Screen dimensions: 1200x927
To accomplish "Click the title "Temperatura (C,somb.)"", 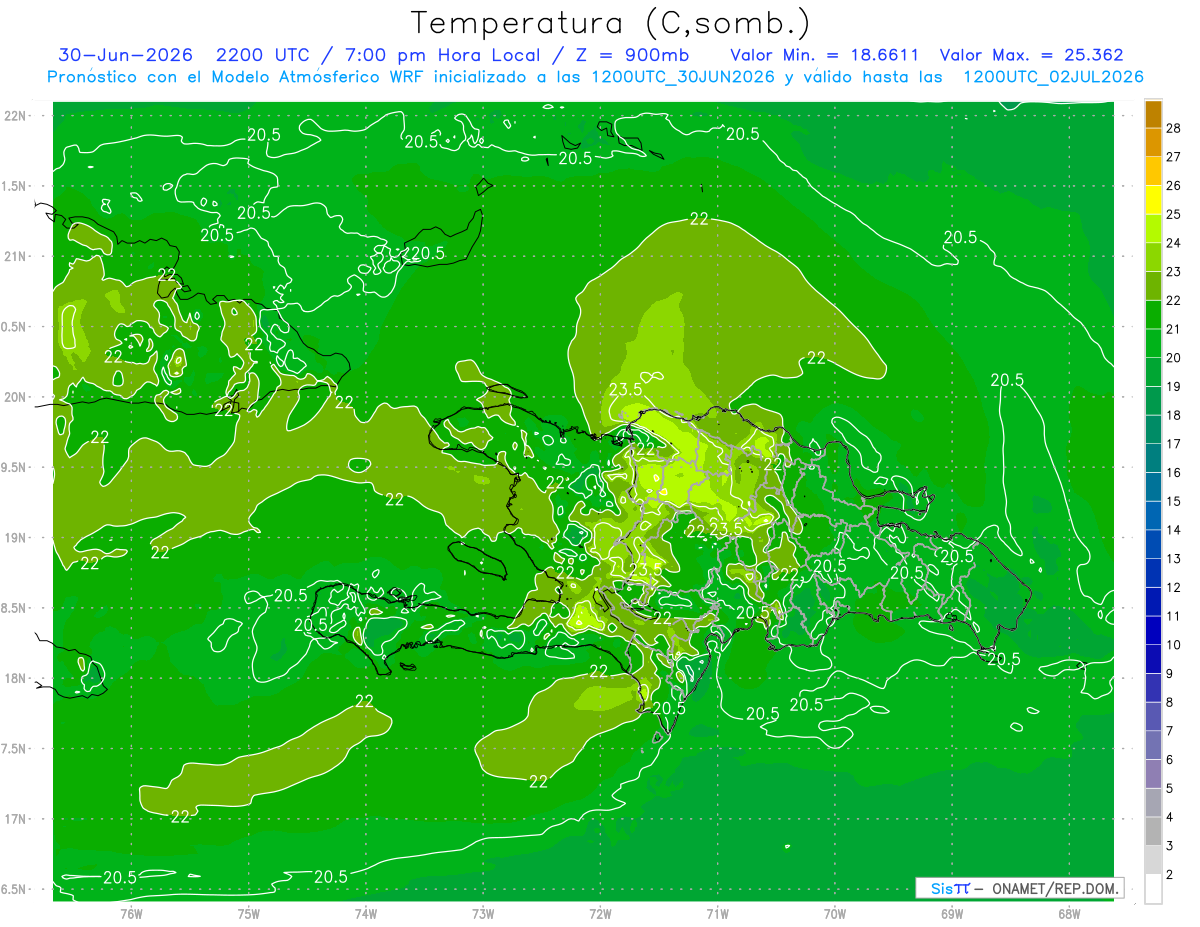I will click(611, 23).
